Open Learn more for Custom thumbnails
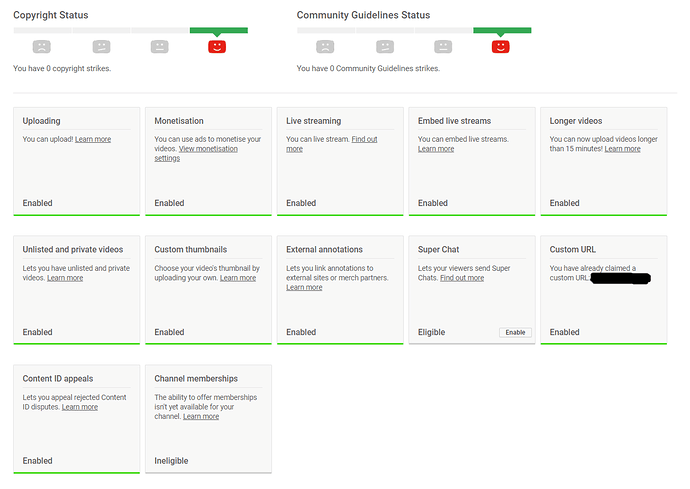This screenshot has height=489, width=690. pyautogui.click(x=238, y=278)
